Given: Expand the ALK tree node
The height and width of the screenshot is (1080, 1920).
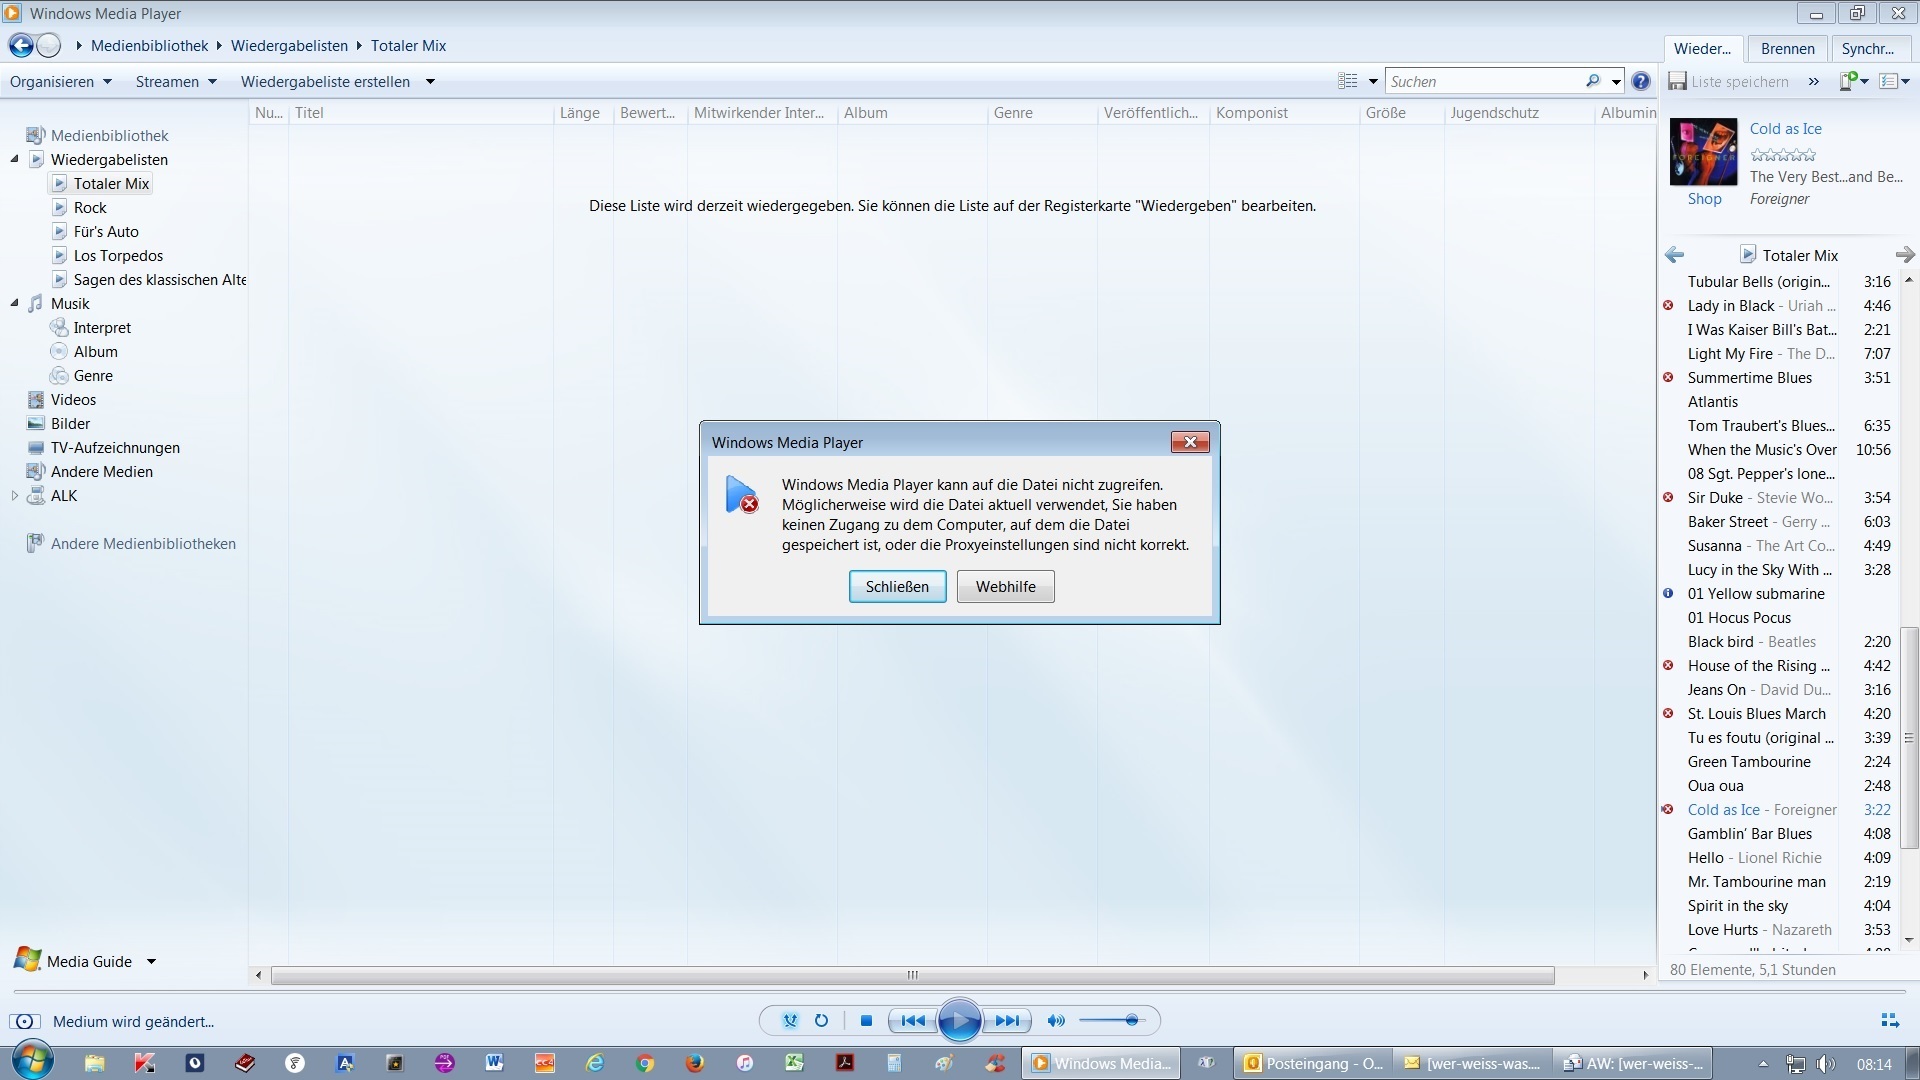Looking at the screenshot, I should pos(15,496).
